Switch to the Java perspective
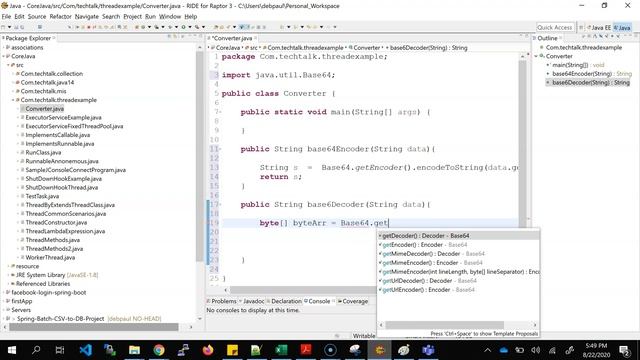This screenshot has width=640, height=360. tap(622, 27)
